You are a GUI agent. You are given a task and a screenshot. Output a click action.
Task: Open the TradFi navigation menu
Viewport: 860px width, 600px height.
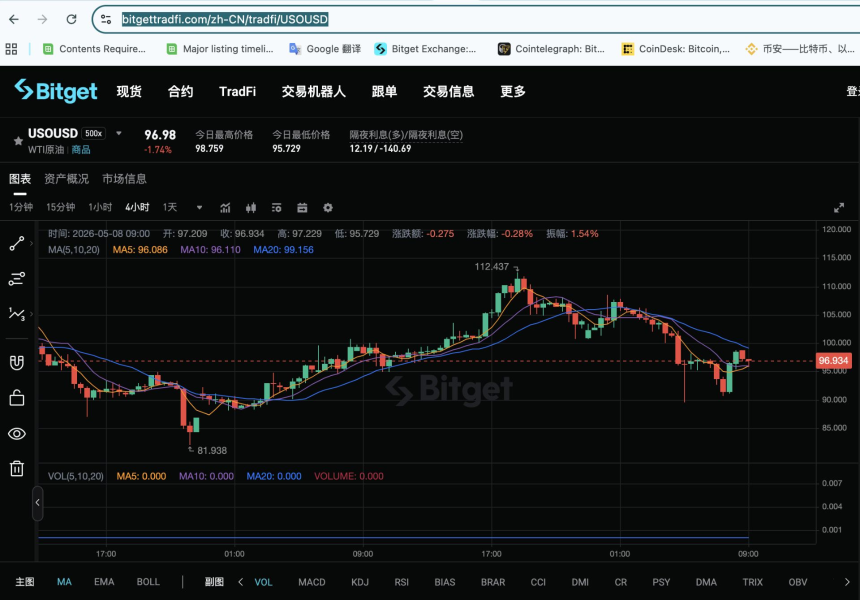pyautogui.click(x=237, y=92)
